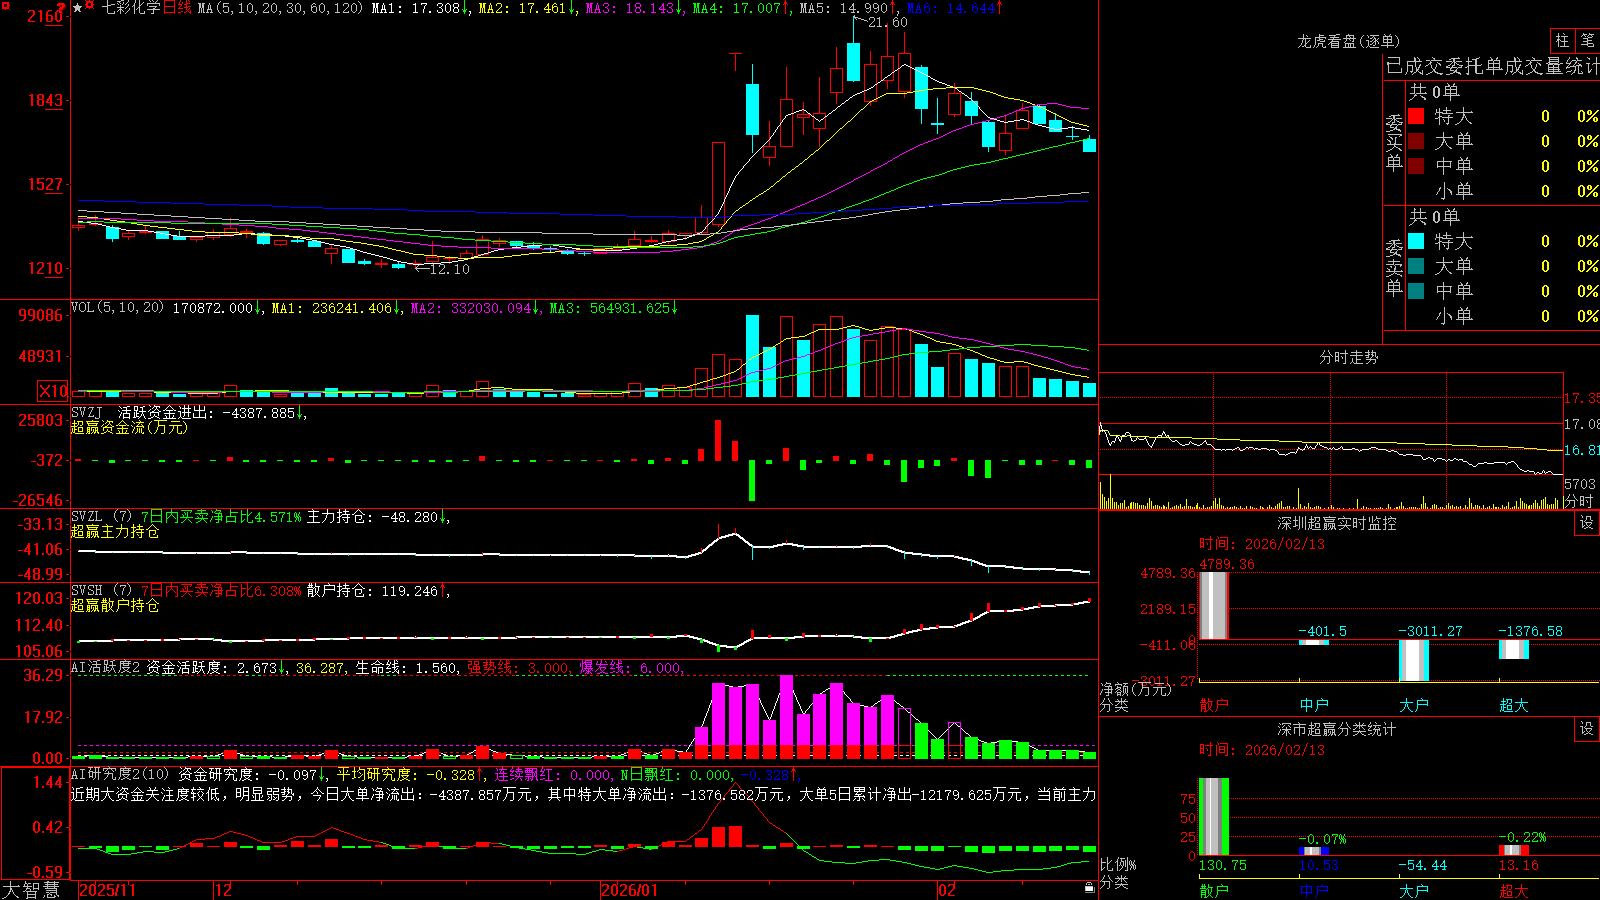1600x900 pixels.
Task: Click the 时间: 2026/02/13 in 深圳超赢实时监控
Action: (1262, 544)
